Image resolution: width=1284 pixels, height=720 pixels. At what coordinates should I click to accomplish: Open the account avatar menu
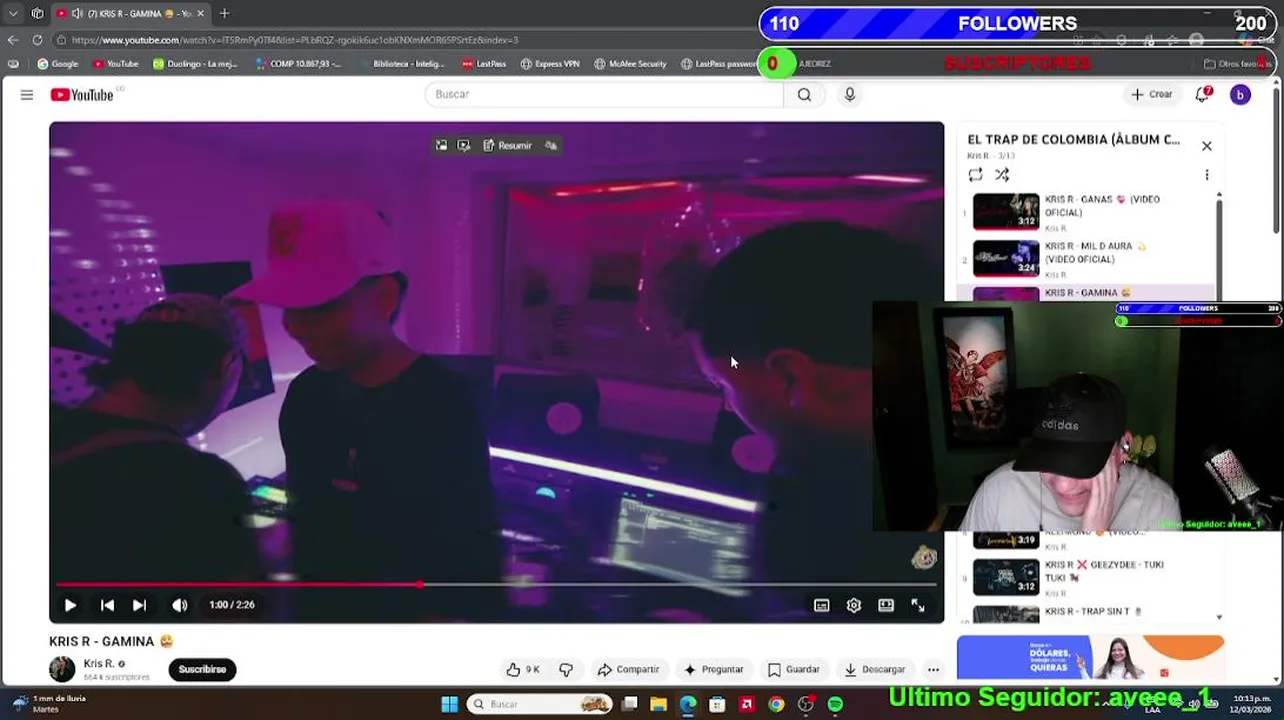(x=1240, y=94)
